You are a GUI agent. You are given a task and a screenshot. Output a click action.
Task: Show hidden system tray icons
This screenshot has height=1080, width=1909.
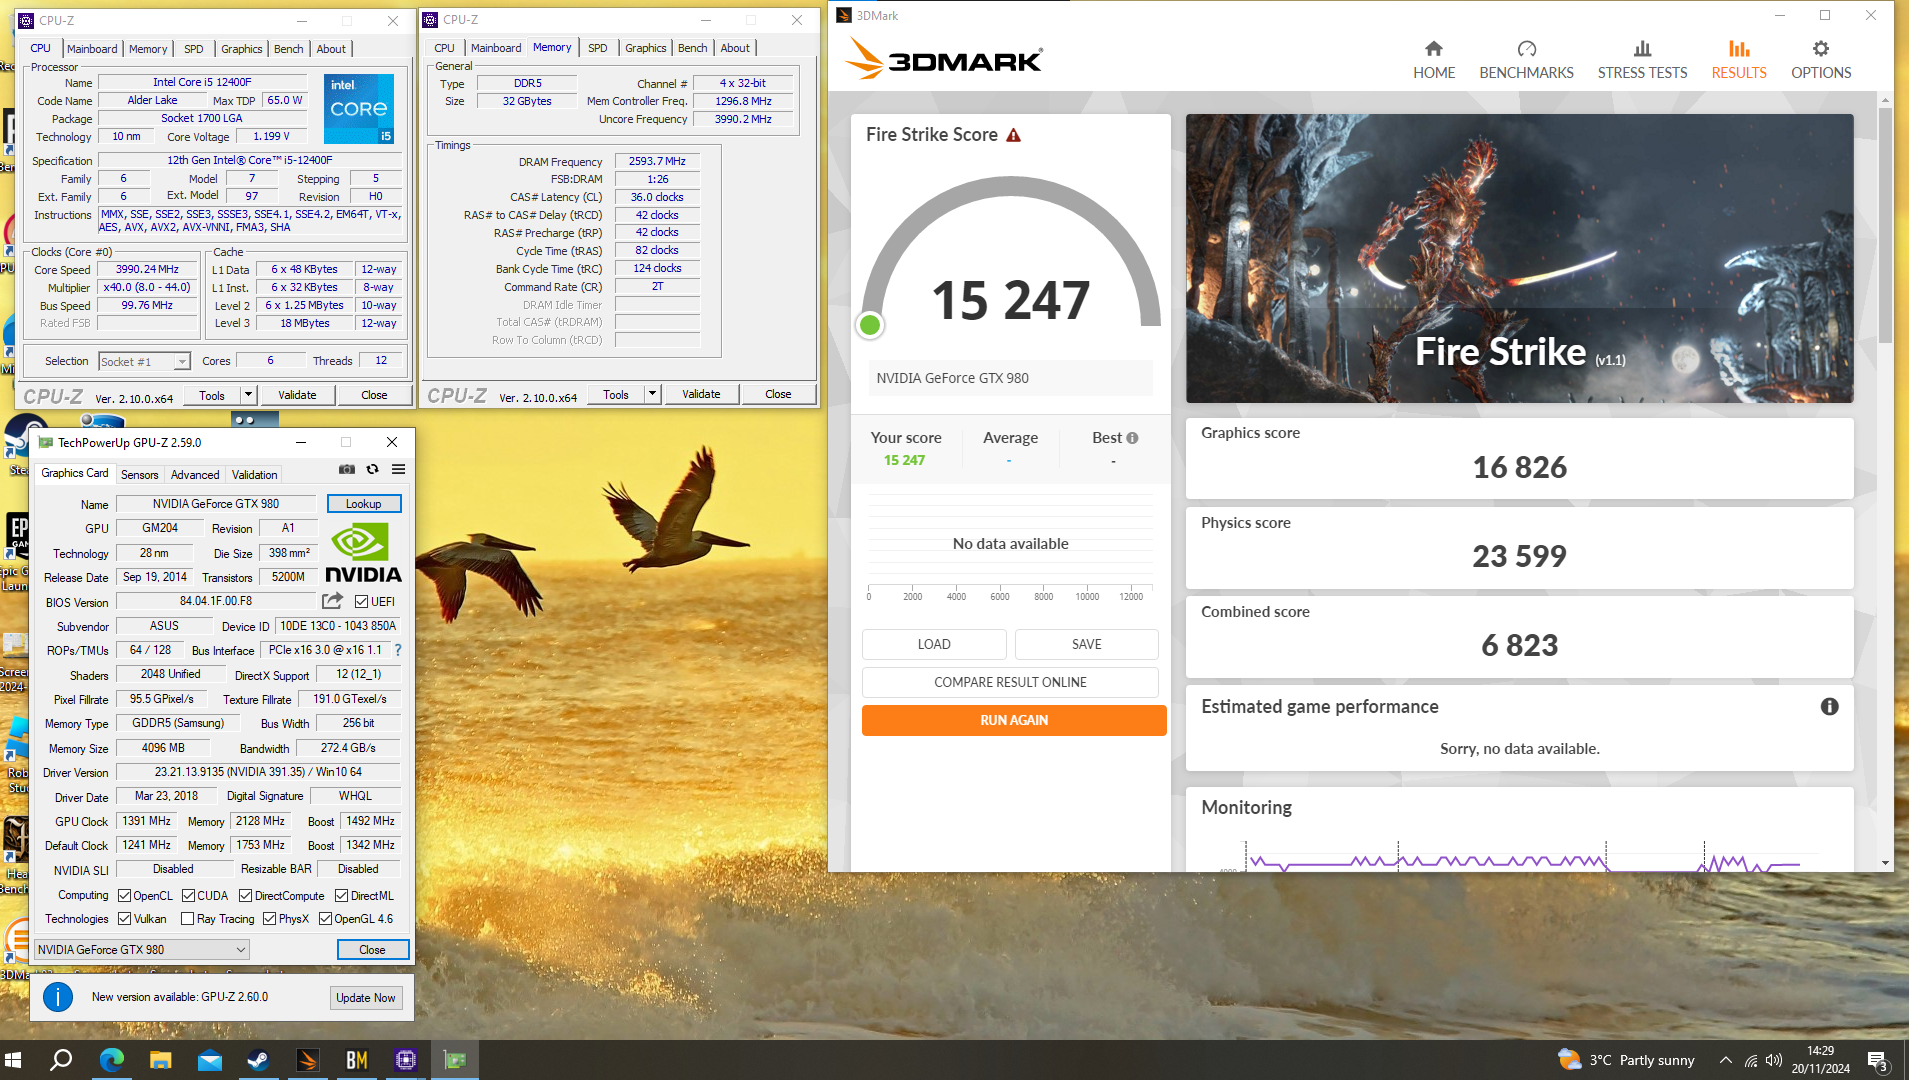click(x=1725, y=1060)
